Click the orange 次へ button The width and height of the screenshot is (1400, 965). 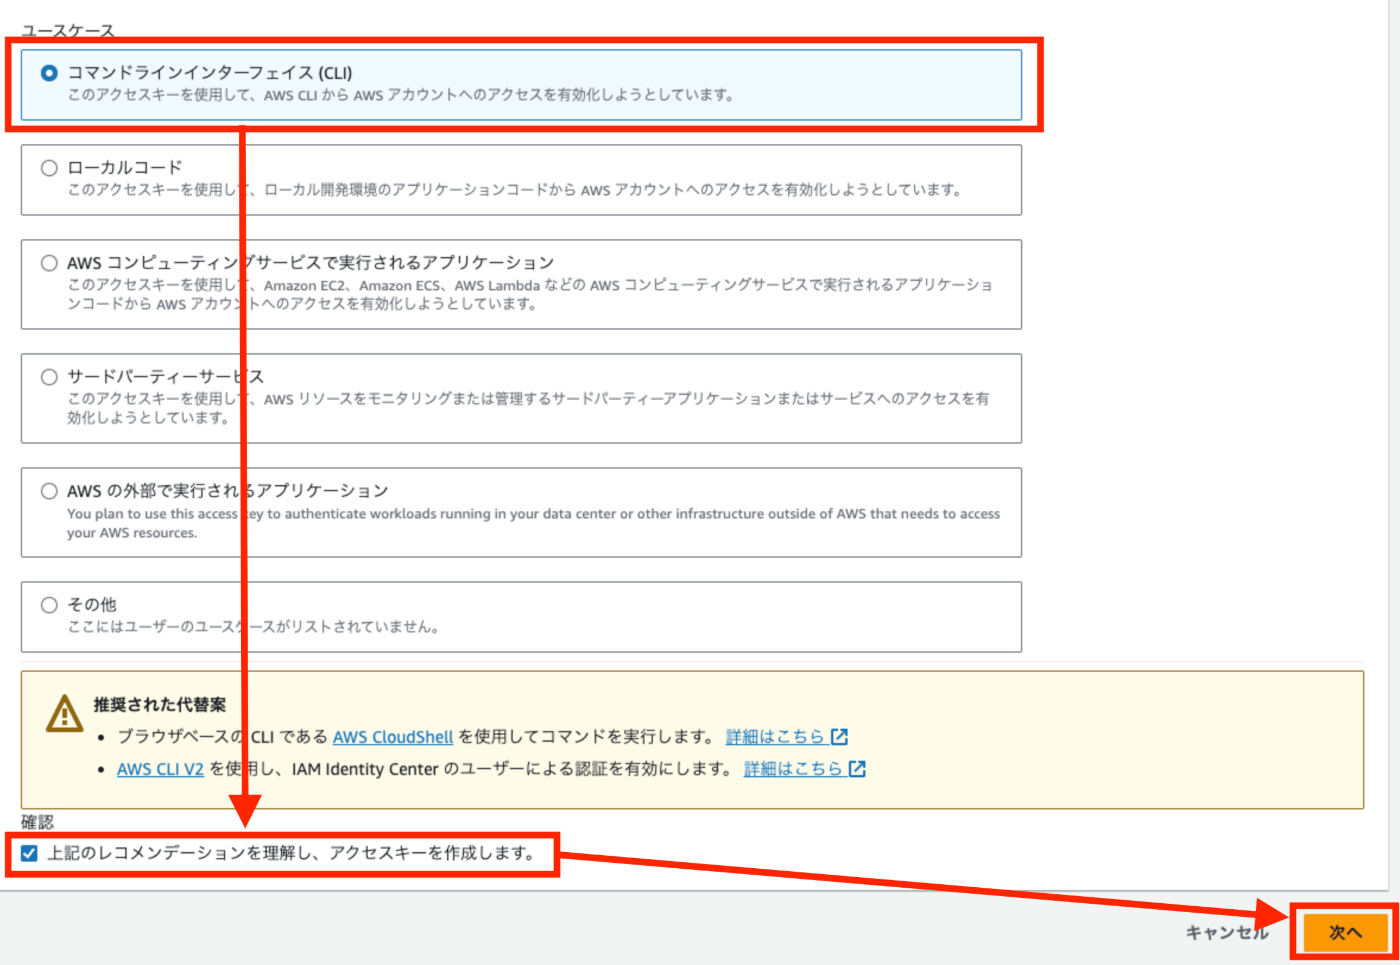tap(1344, 932)
